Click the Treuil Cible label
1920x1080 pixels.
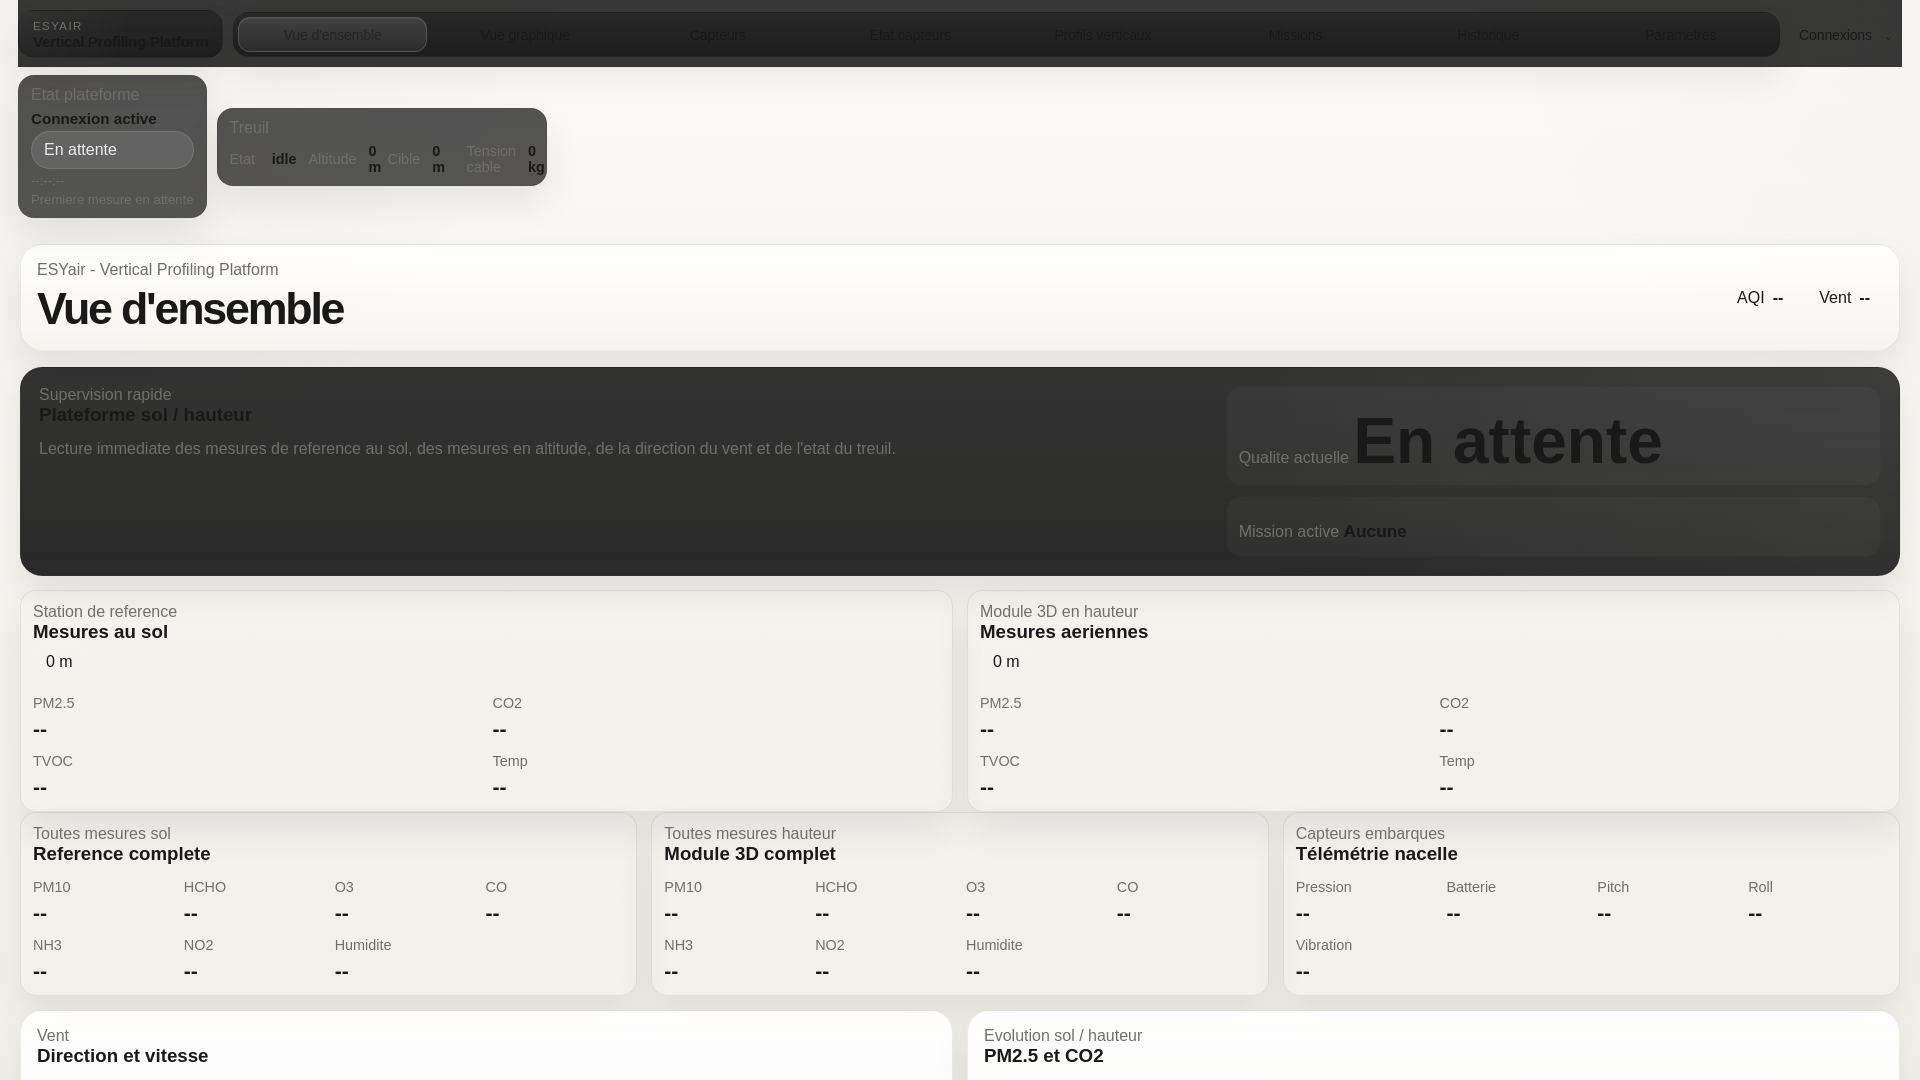coord(403,159)
